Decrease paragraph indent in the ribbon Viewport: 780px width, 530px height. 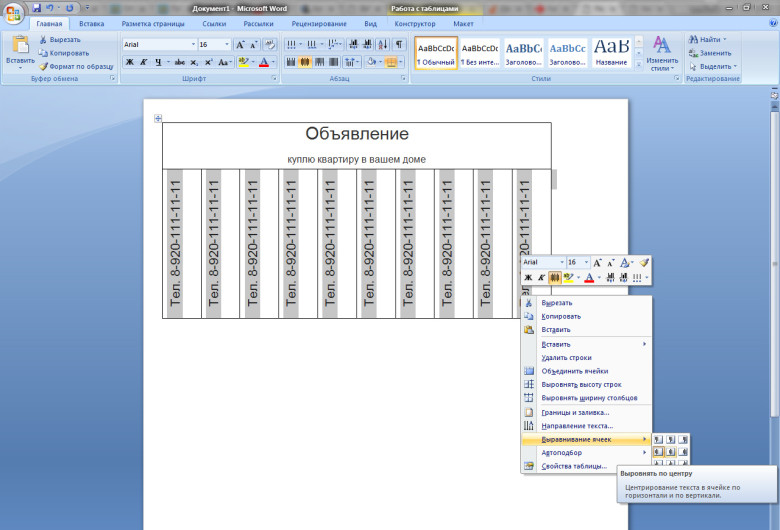coord(354,45)
